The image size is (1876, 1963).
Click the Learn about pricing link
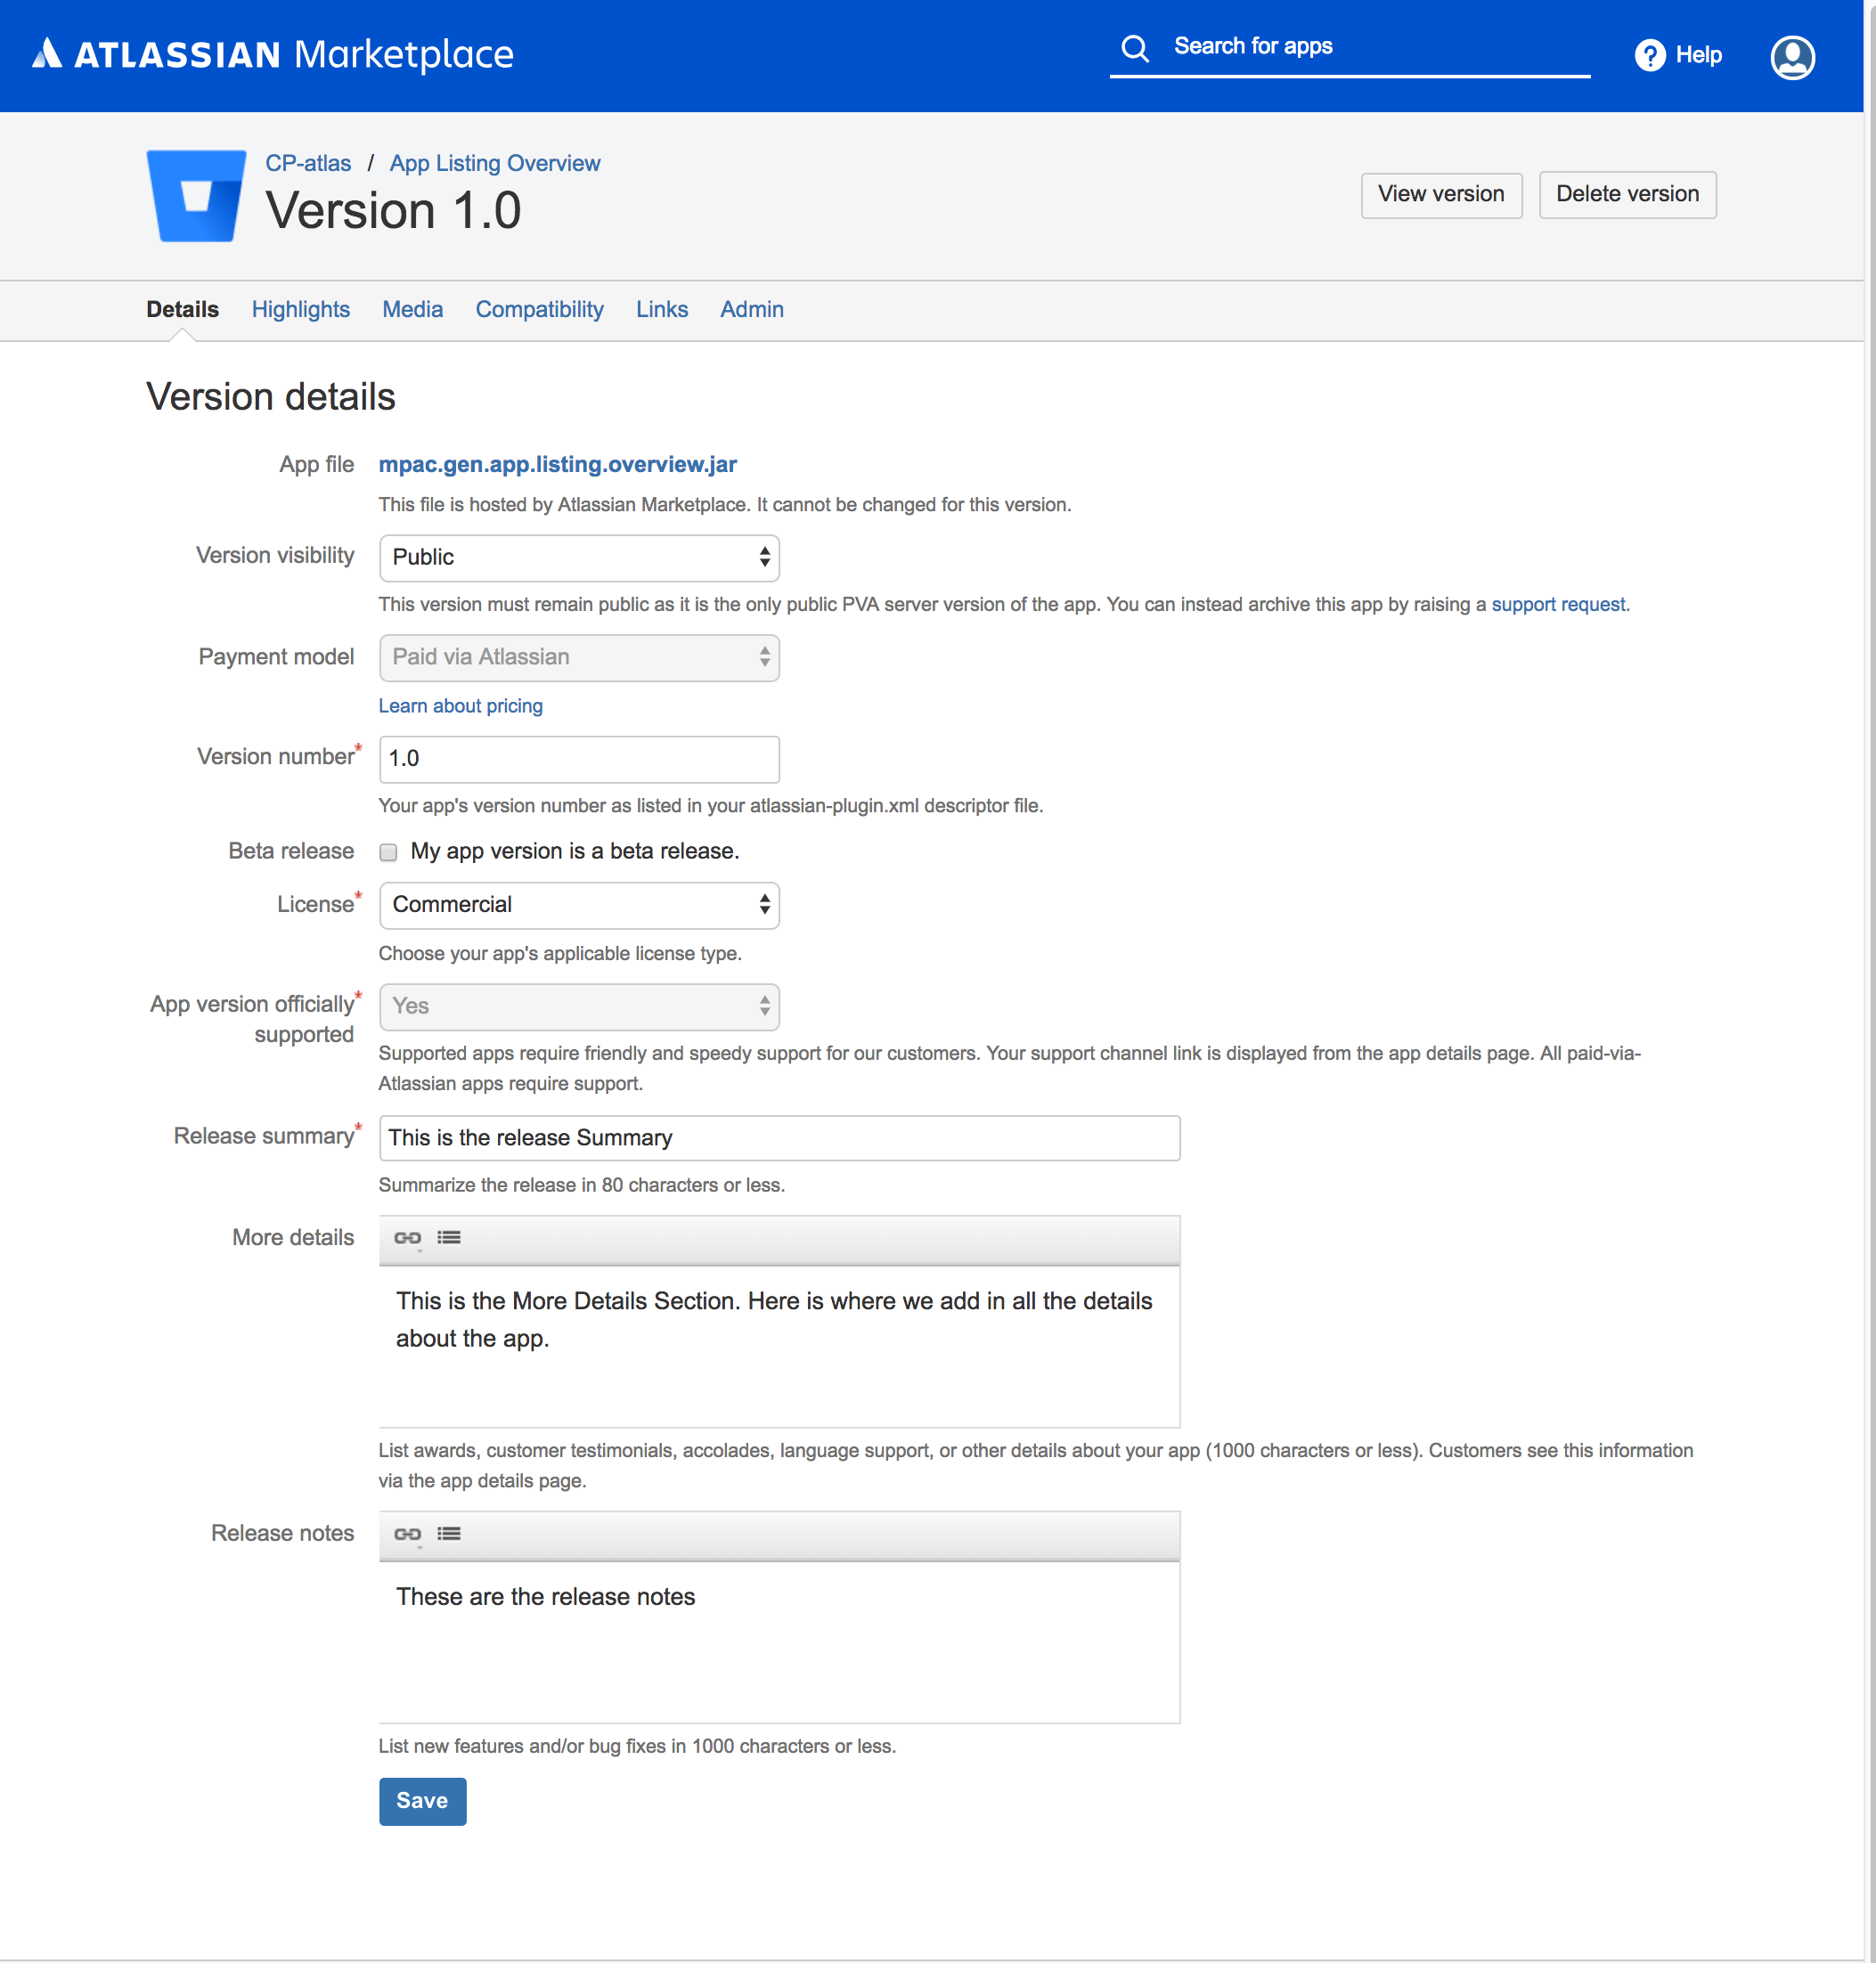[460, 705]
